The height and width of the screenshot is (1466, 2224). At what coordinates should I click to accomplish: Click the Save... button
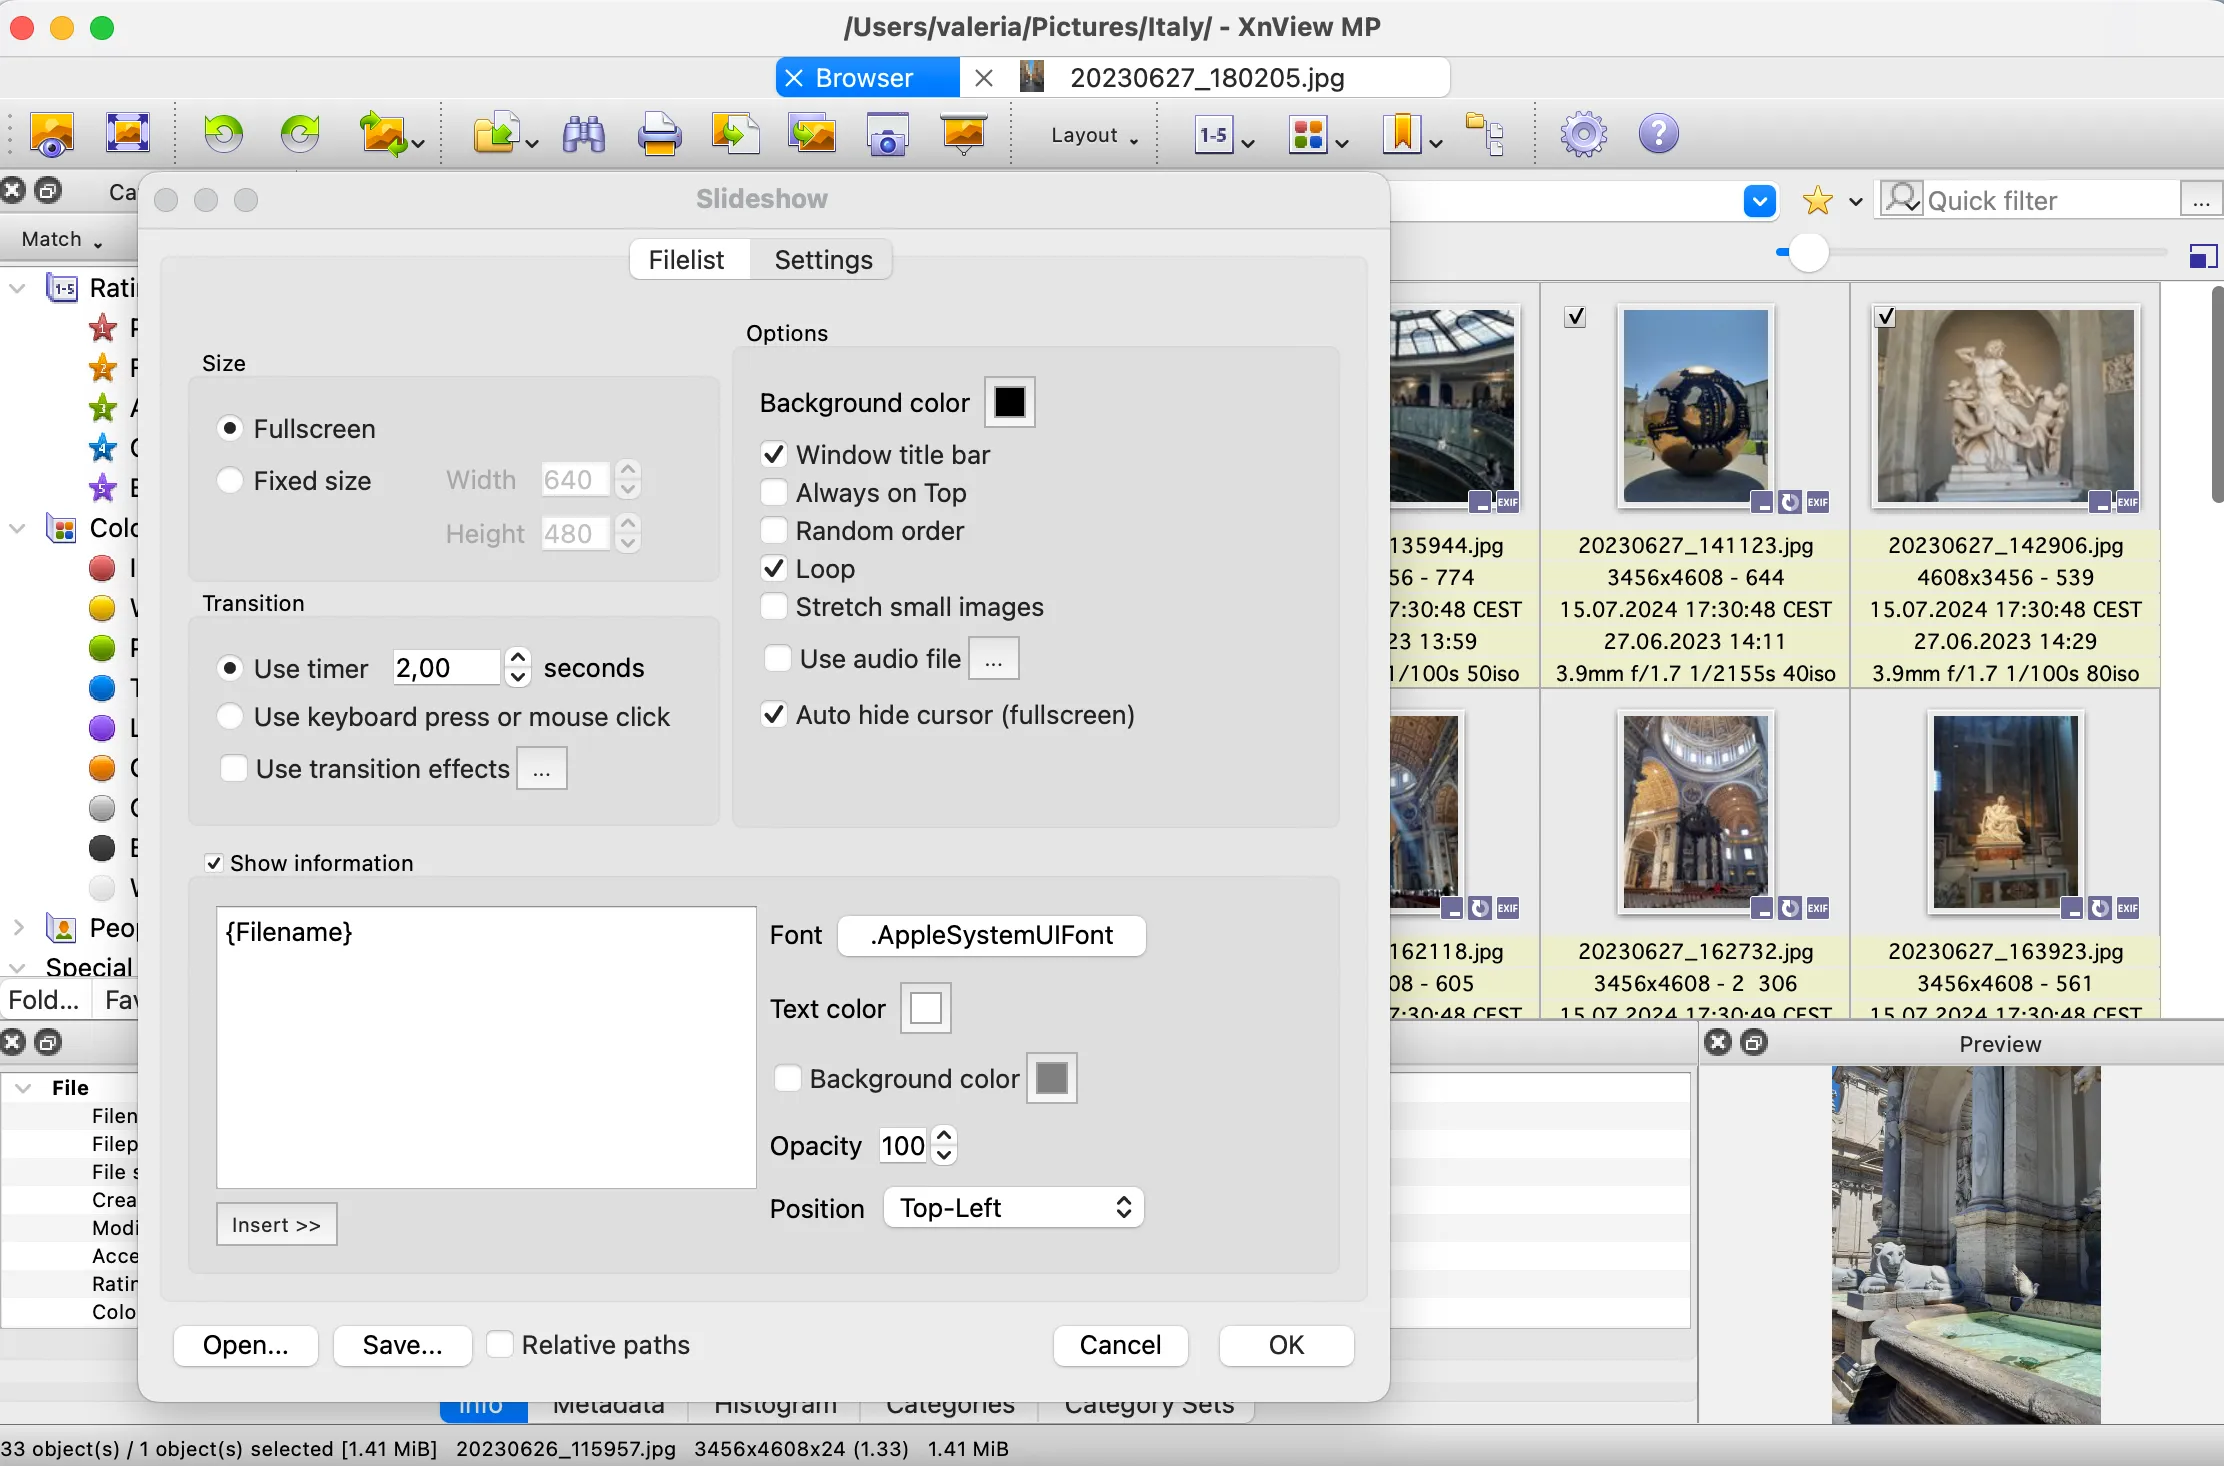click(x=402, y=1345)
